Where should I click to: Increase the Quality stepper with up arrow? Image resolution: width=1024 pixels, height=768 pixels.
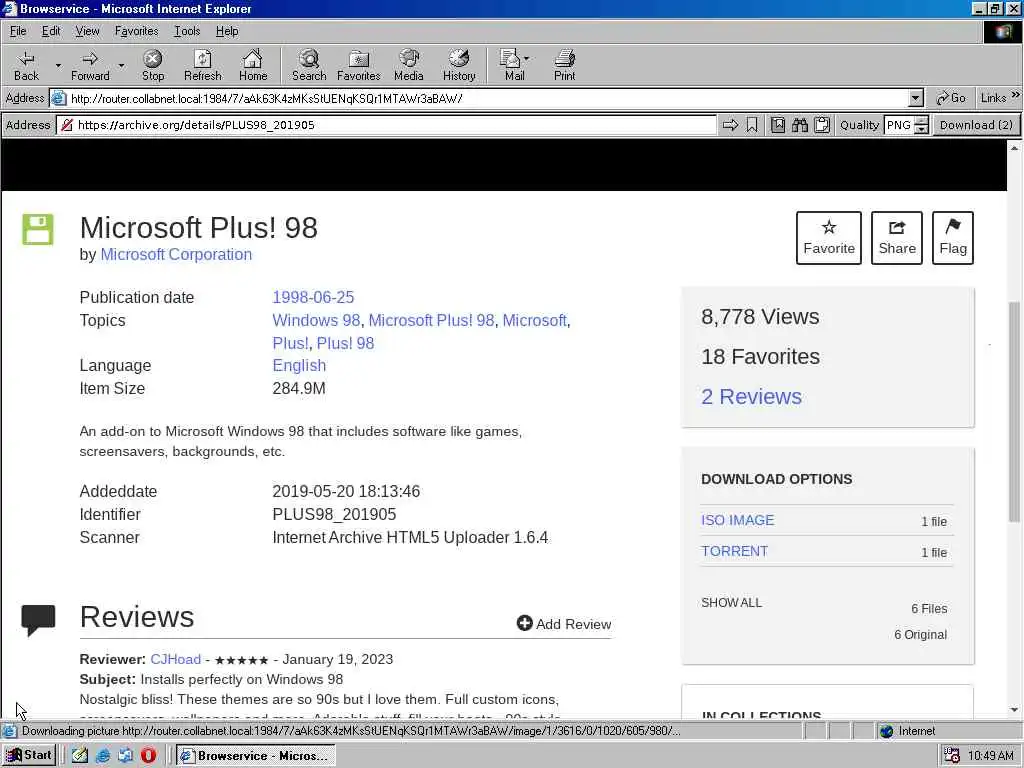pyautogui.click(x=921, y=120)
